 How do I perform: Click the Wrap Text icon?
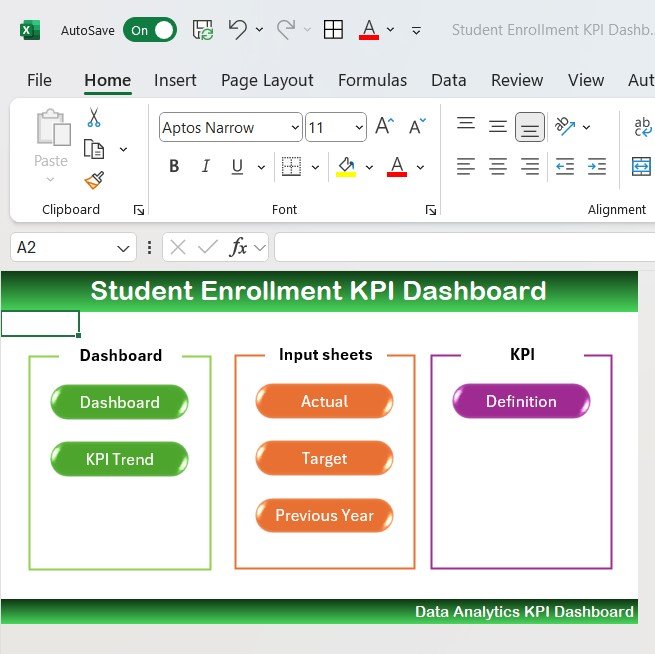[642, 127]
